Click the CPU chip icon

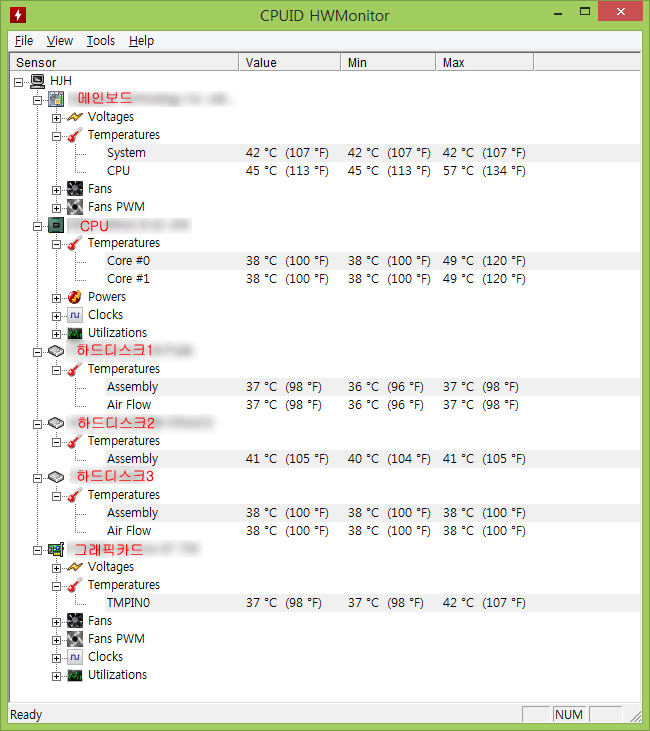point(56,226)
